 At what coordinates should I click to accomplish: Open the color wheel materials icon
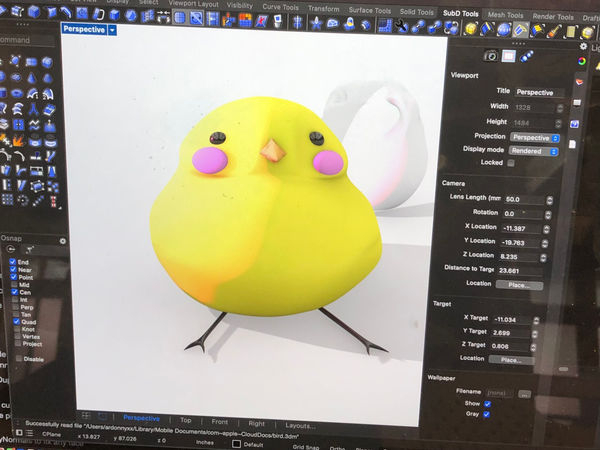[582, 61]
